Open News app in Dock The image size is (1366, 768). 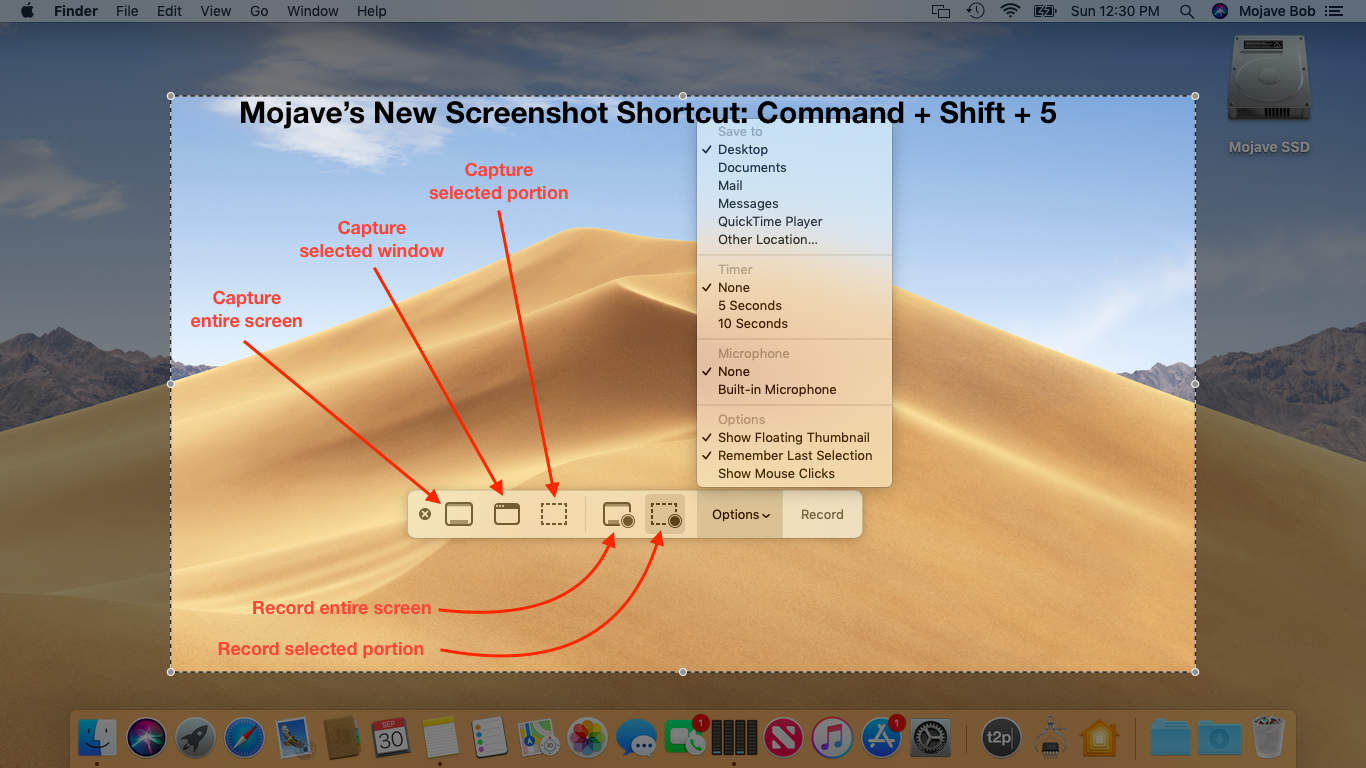pyautogui.click(x=784, y=738)
